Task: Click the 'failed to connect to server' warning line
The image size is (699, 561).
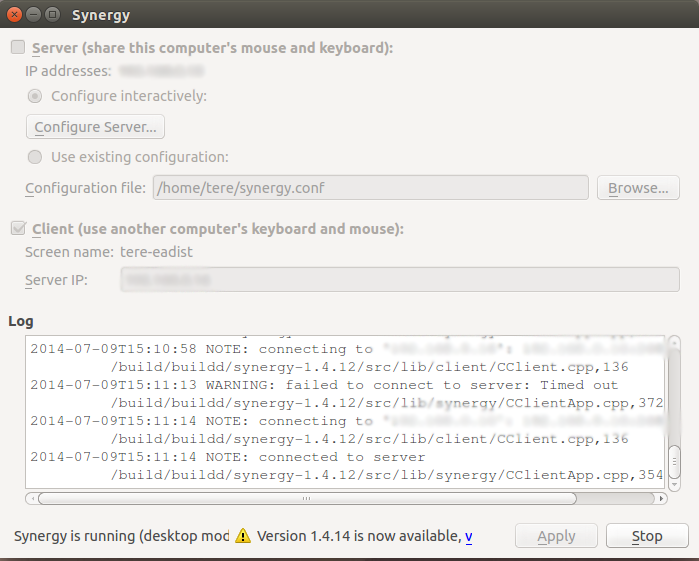Action: click(x=324, y=385)
